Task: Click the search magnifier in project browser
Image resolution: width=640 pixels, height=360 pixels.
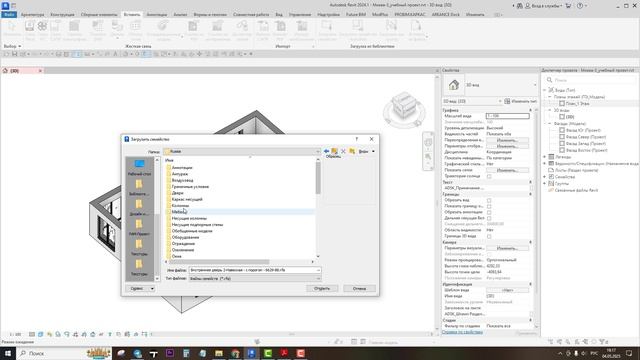Action: (549, 80)
